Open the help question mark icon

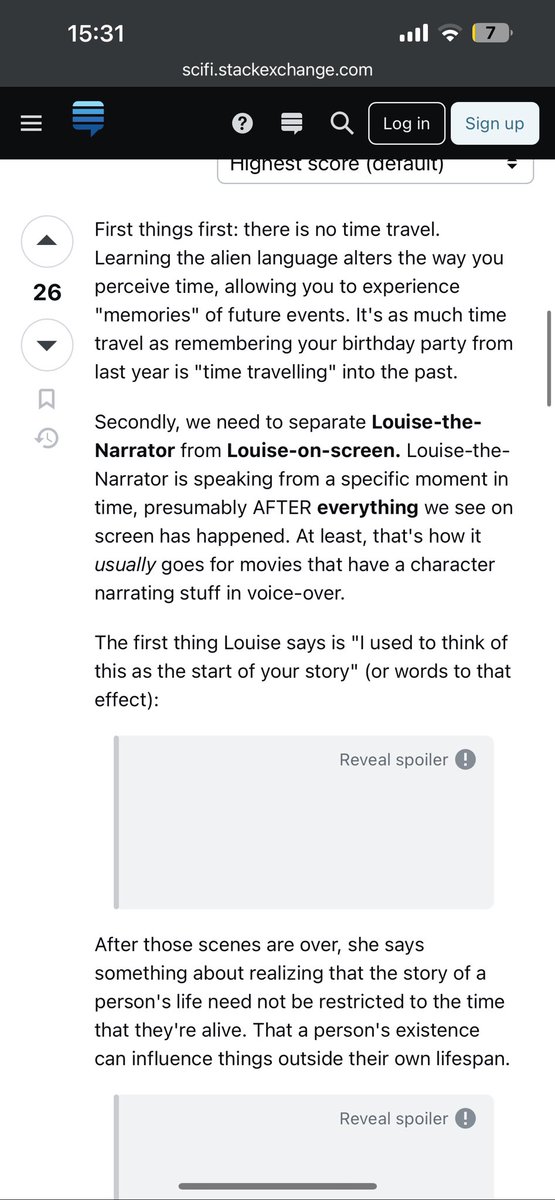point(242,123)
